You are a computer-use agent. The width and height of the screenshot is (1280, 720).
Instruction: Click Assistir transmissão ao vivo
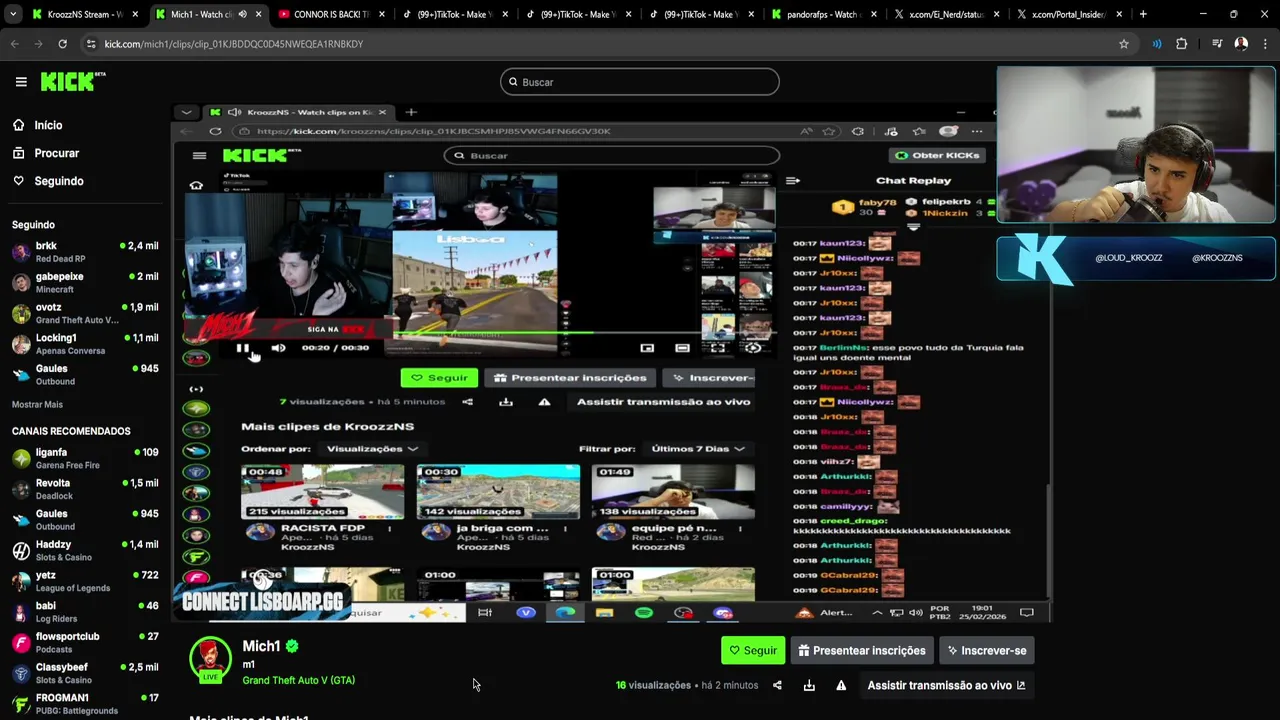coord(946,685)
